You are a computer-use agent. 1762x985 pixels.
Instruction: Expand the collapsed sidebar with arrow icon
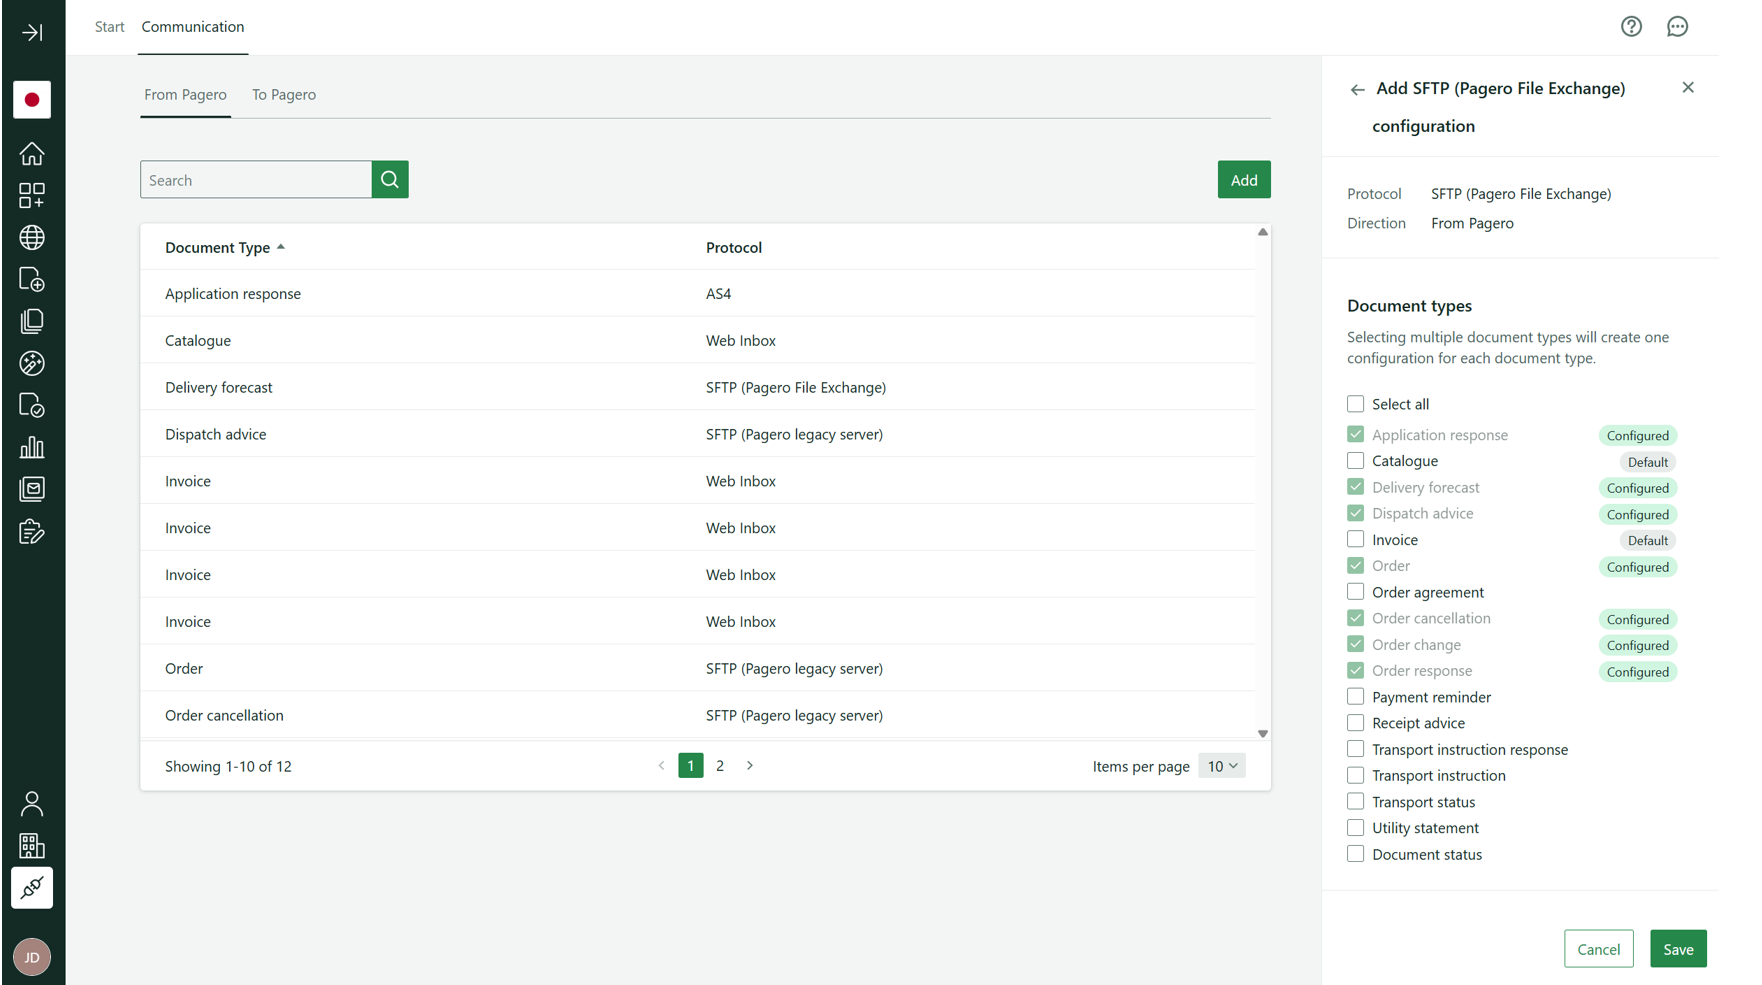tap(32, 33)
